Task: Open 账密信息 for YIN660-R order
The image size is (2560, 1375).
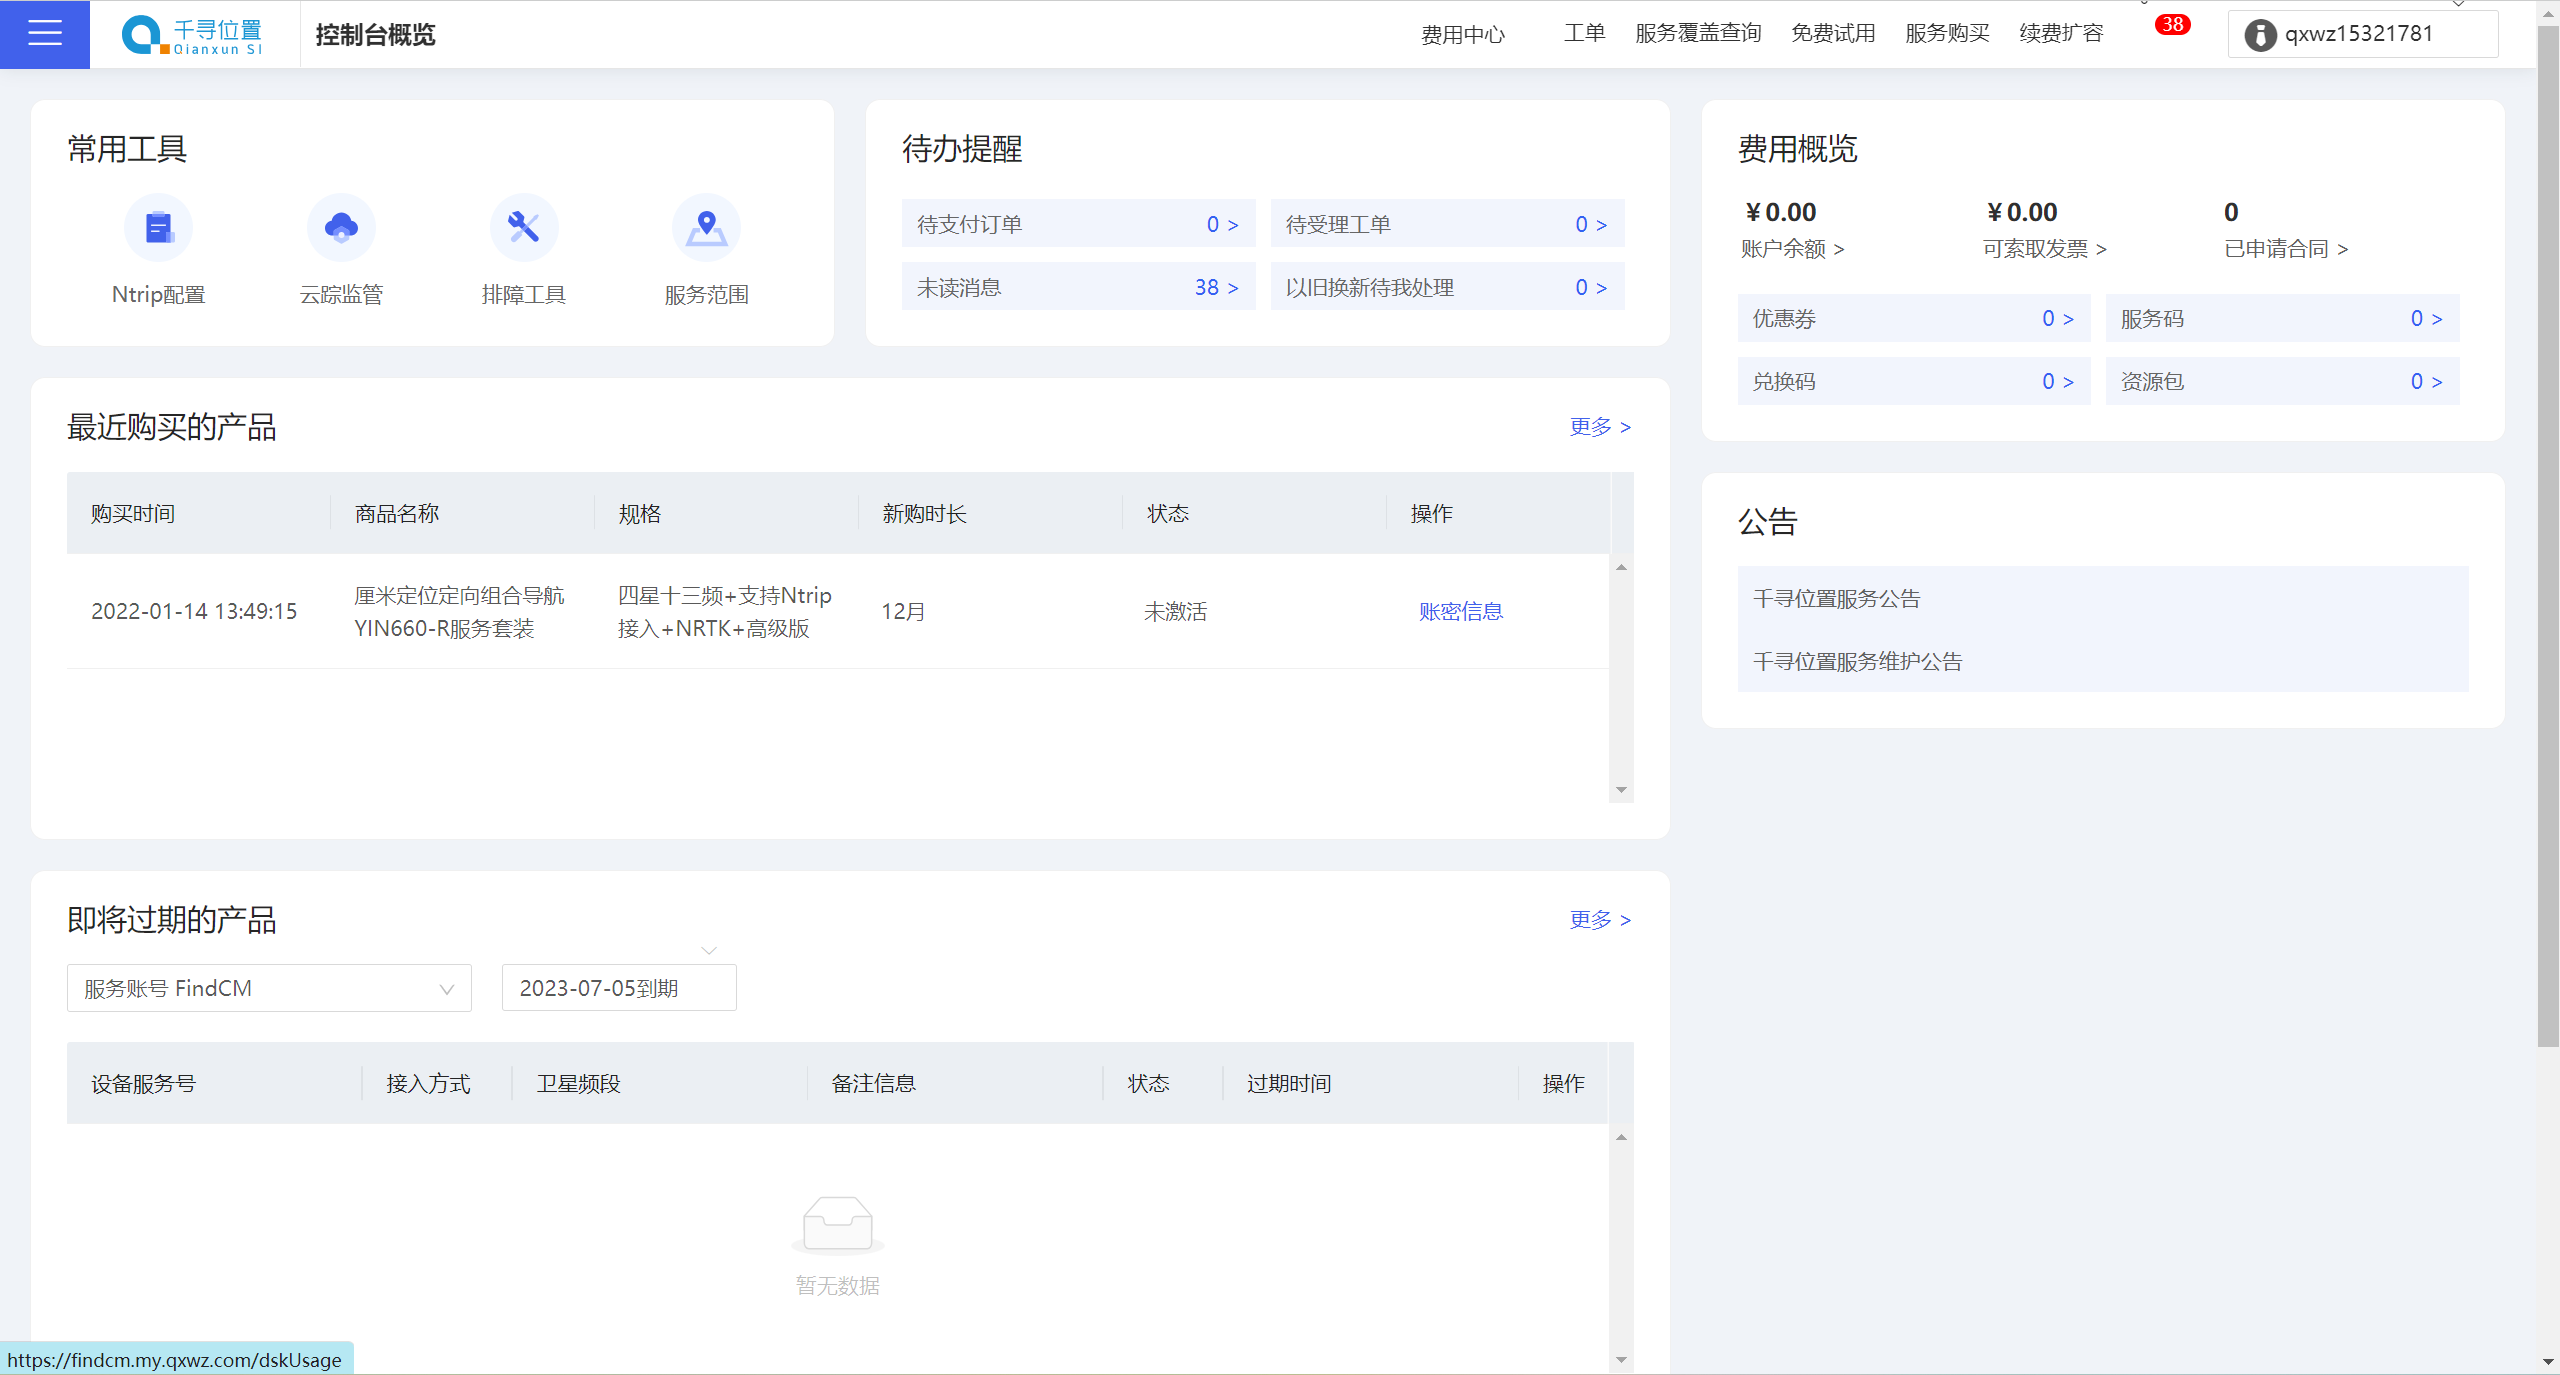Action: 1461,611
